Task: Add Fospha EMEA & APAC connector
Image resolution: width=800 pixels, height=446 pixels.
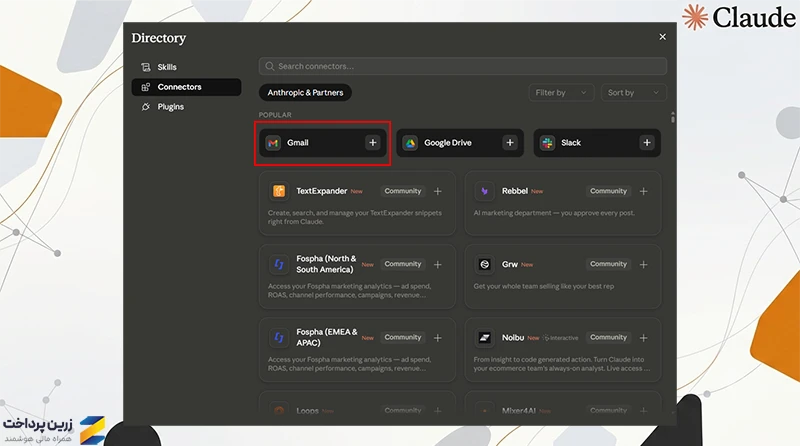Action: point(438,338)
